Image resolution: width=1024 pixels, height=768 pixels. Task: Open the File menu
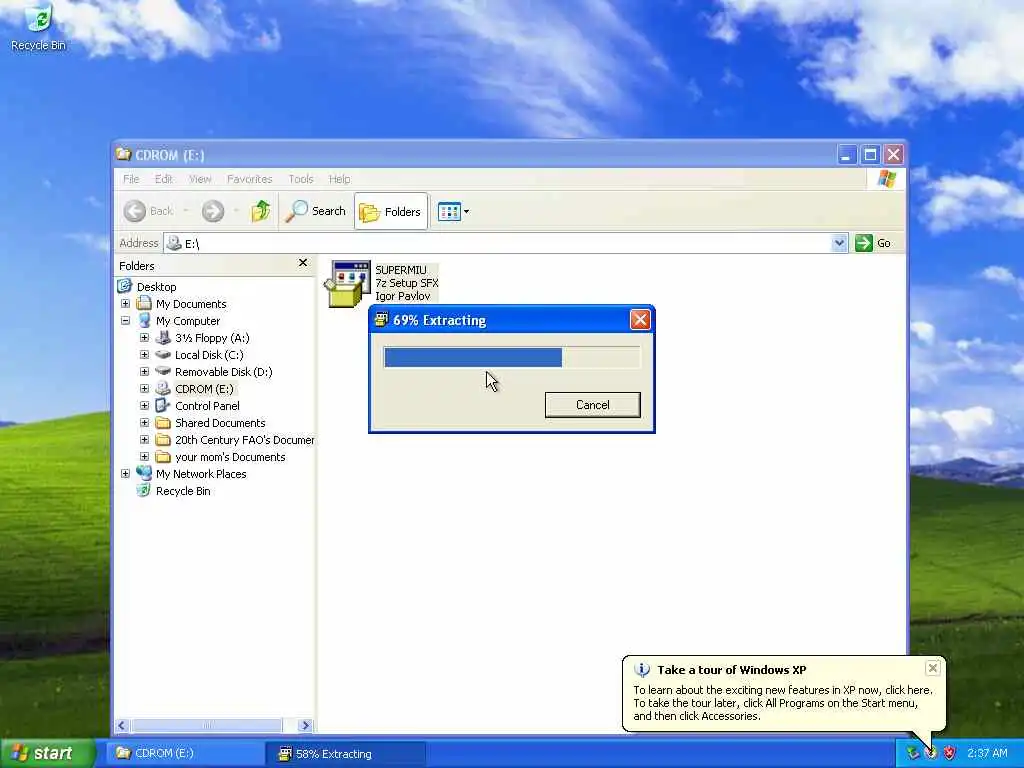coord(131,179)
